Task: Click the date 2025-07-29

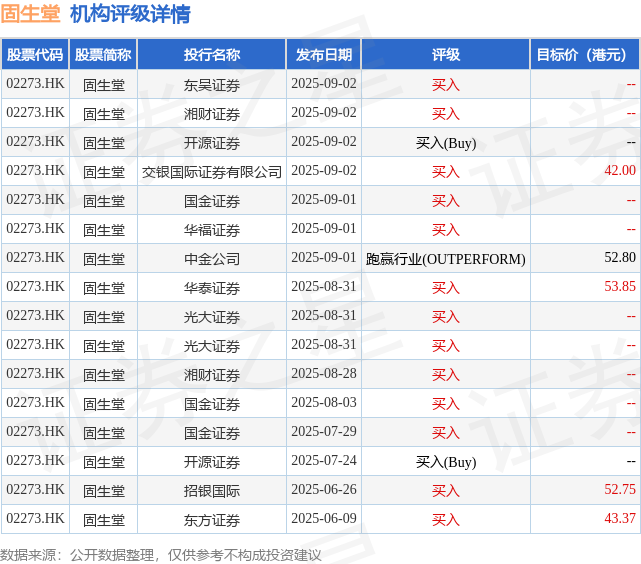Action: 324,432
